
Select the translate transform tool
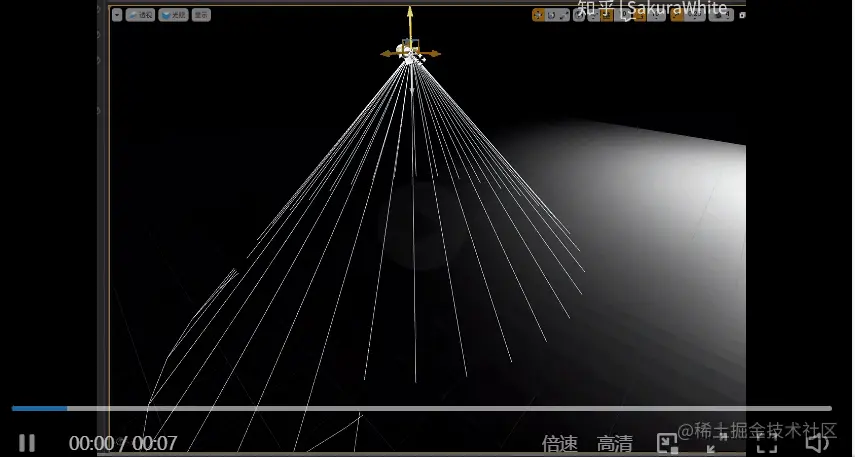pos(538,15)
